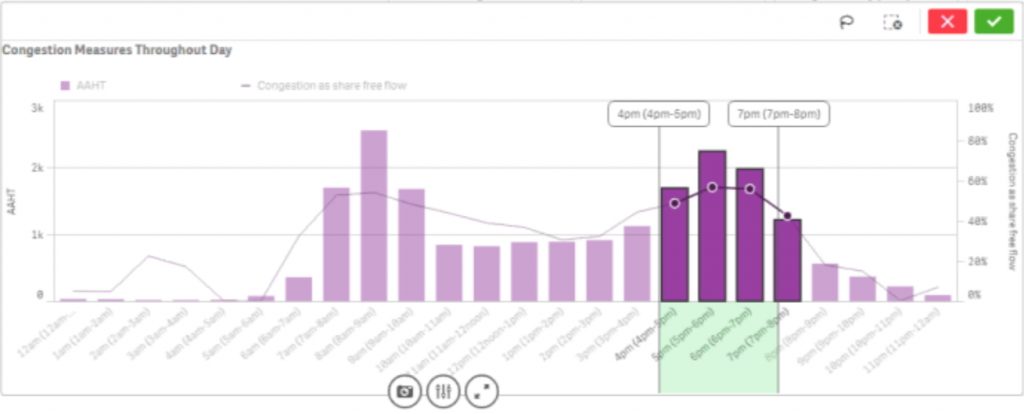Screen dimensions: 1024x414
Task: Click the 6pm highlighted bar
Action: pyautogui.click(x=750, y=235)
